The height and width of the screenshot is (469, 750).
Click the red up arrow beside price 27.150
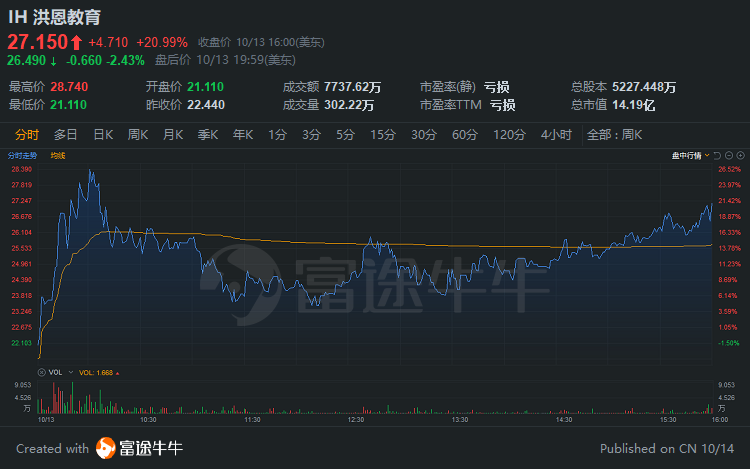(76, 43)
